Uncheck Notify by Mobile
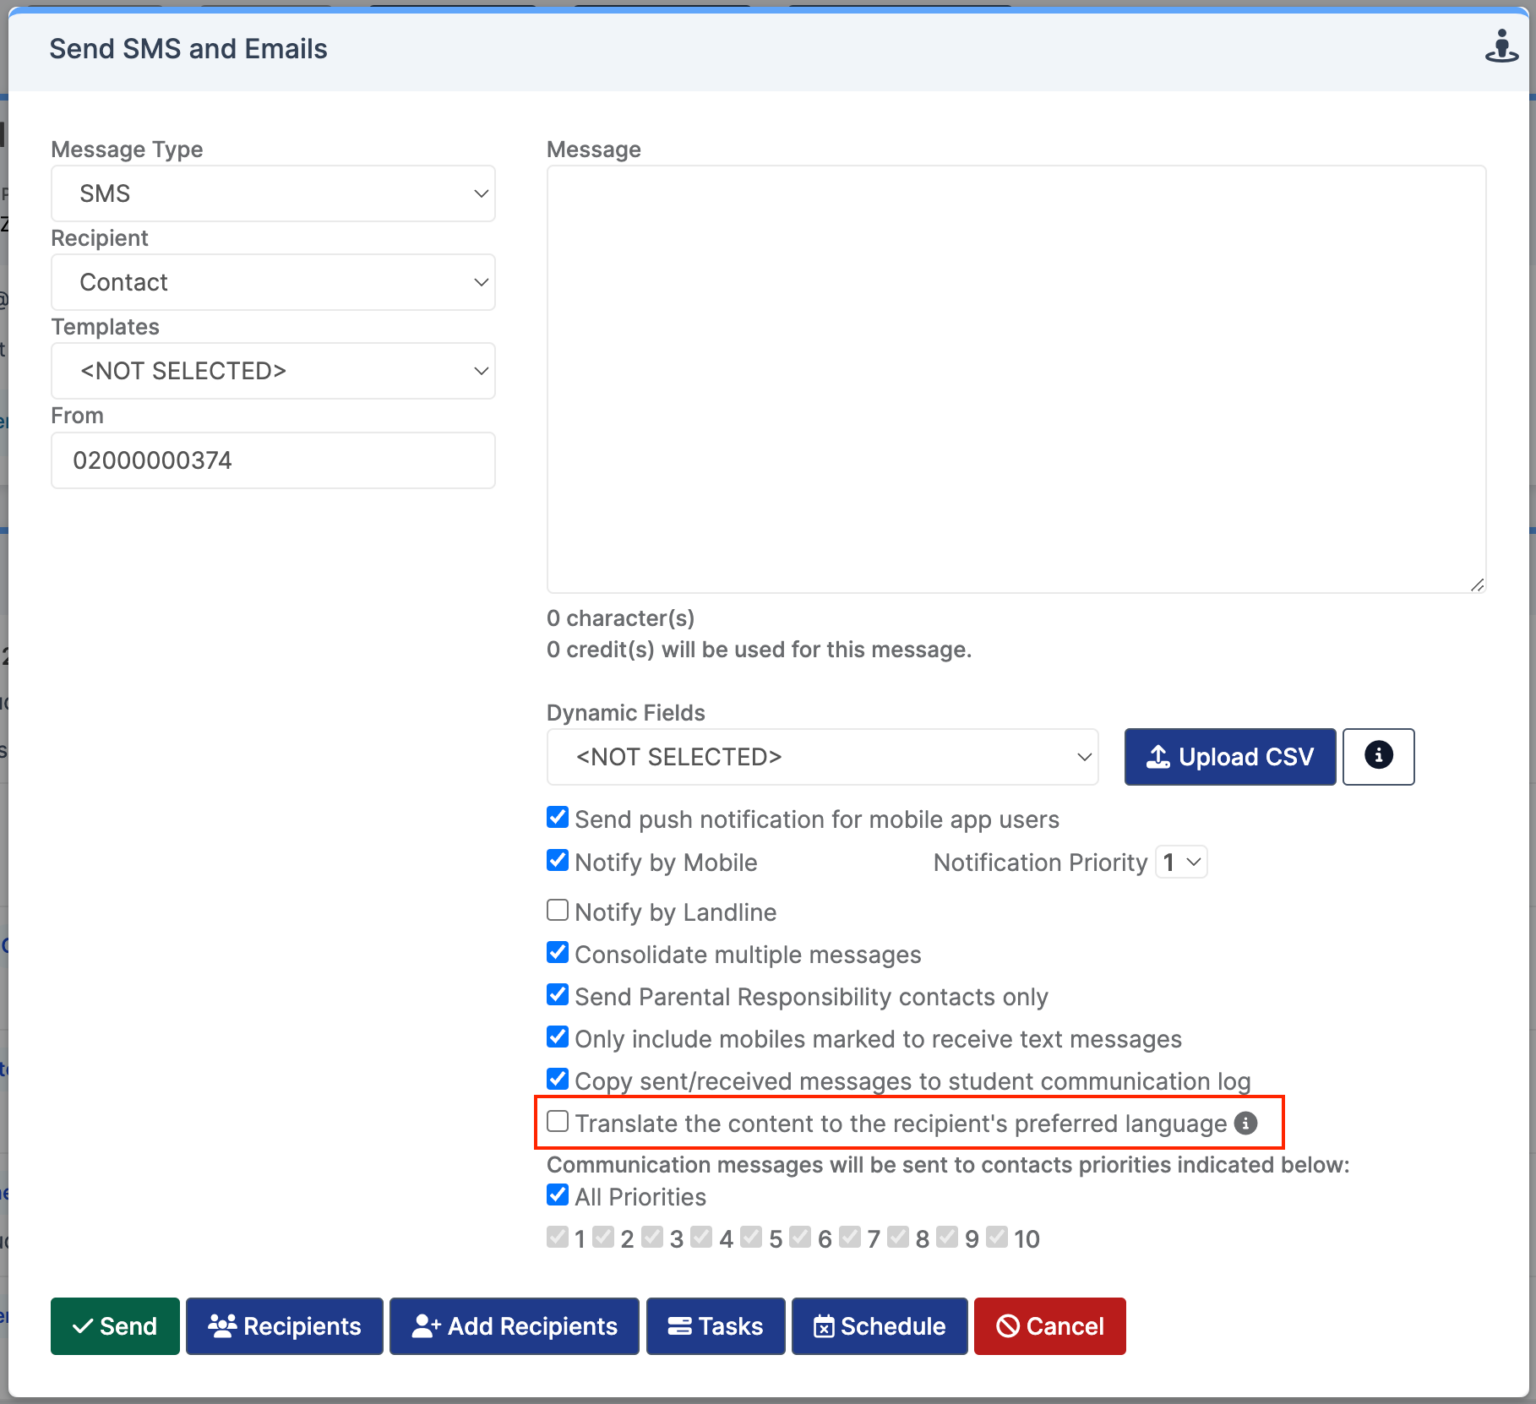This screenshot has height=1404, width=1536. pyautogui.click(x=557, y=860)
